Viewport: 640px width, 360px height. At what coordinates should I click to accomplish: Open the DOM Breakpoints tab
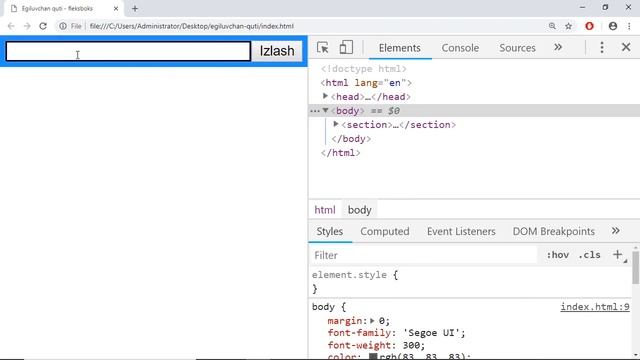(x=553, y=231)
